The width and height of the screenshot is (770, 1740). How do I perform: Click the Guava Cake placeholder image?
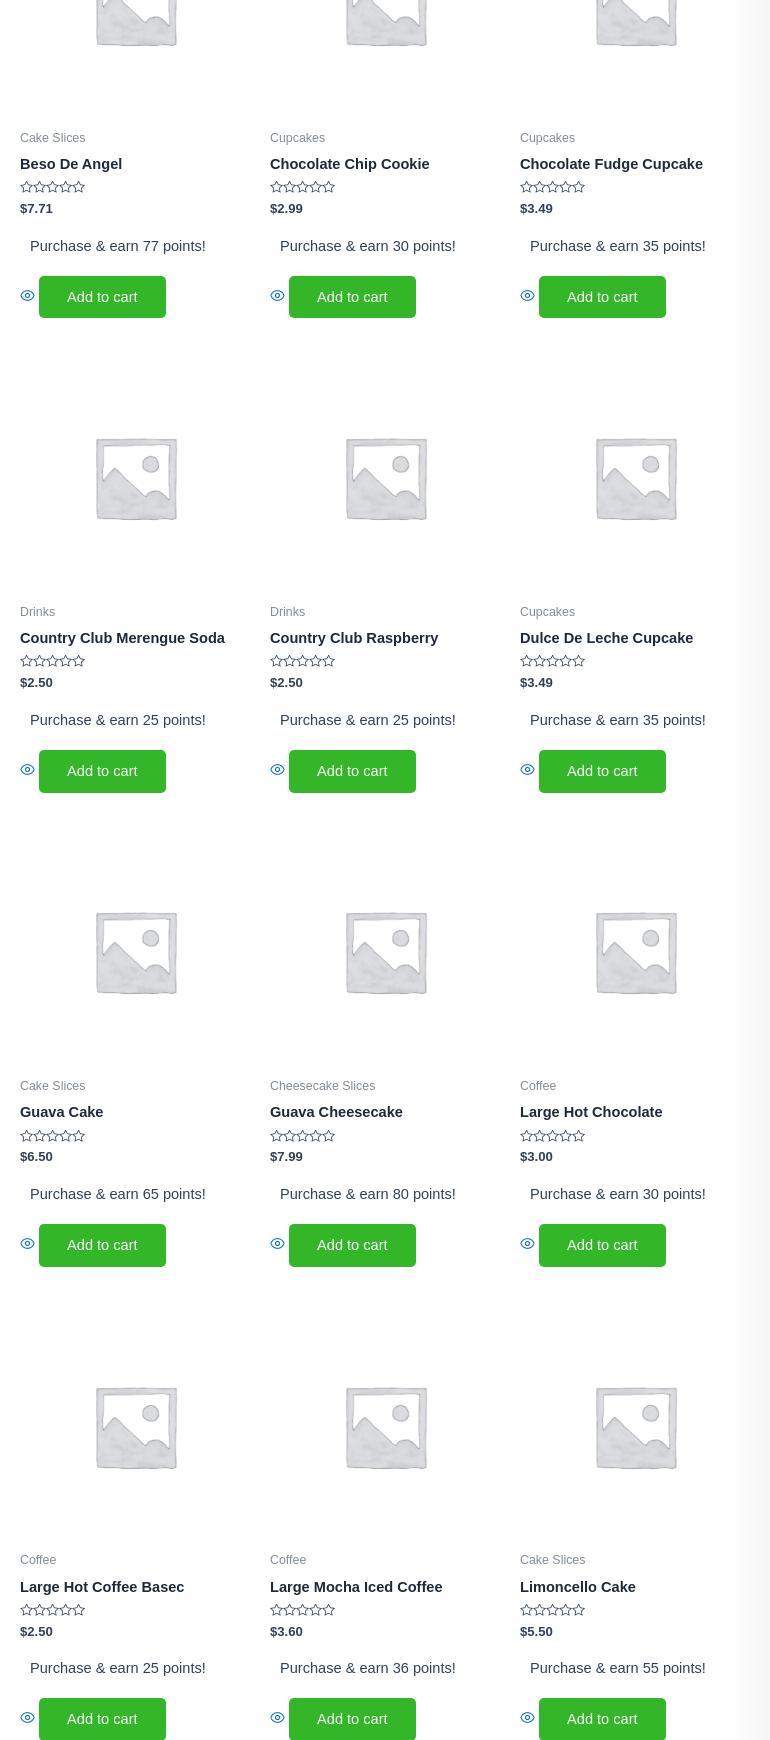pos(135,952)
